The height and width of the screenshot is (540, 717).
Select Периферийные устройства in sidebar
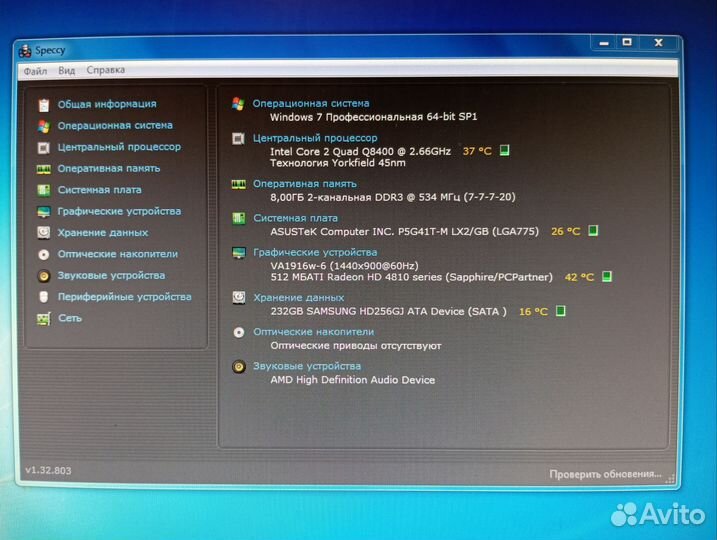(124, 297)
